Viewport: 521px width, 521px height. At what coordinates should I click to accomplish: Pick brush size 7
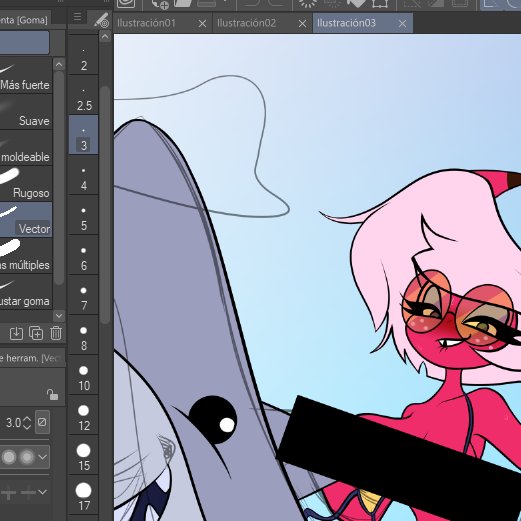point(83,295)
